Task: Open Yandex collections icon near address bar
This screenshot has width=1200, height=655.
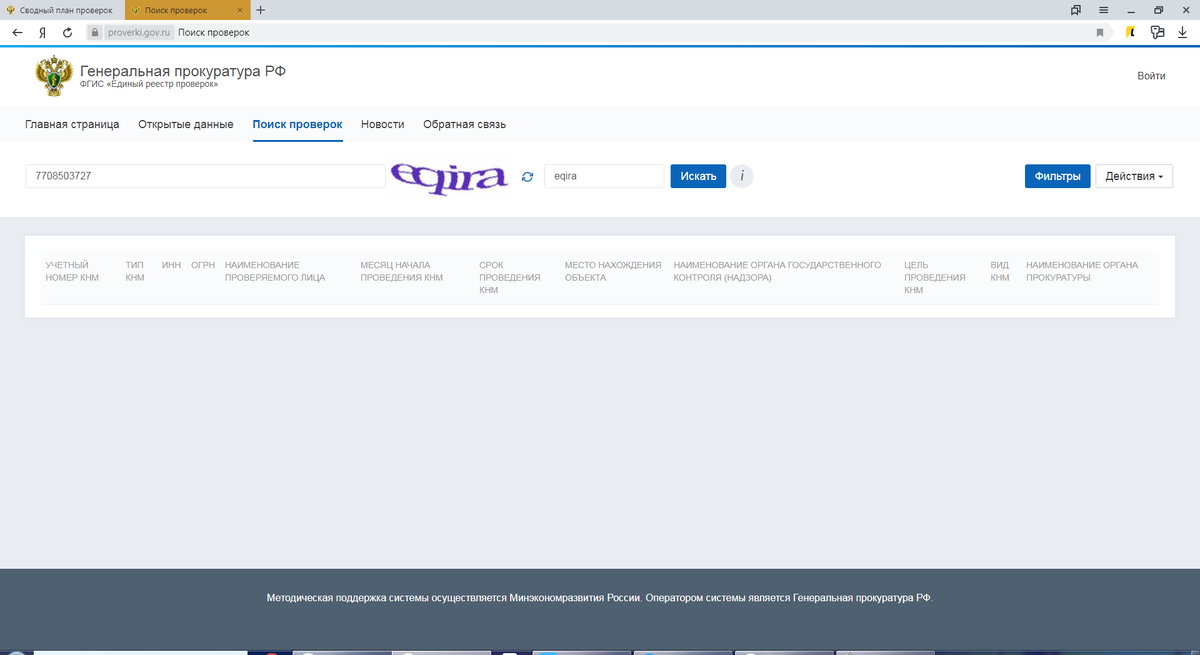Action: (x=1157, y=32)
